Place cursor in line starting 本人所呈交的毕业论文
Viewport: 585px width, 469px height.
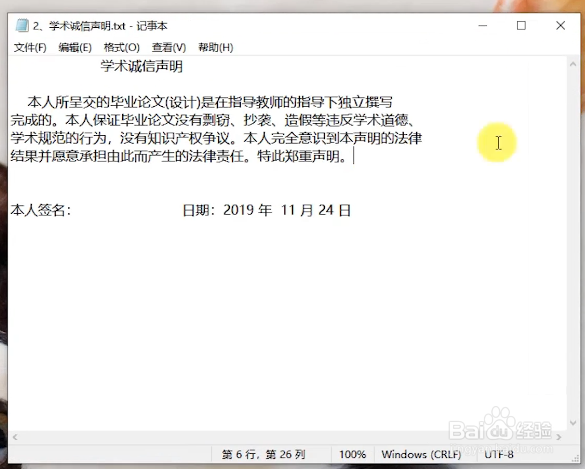(x=210, y=102)
